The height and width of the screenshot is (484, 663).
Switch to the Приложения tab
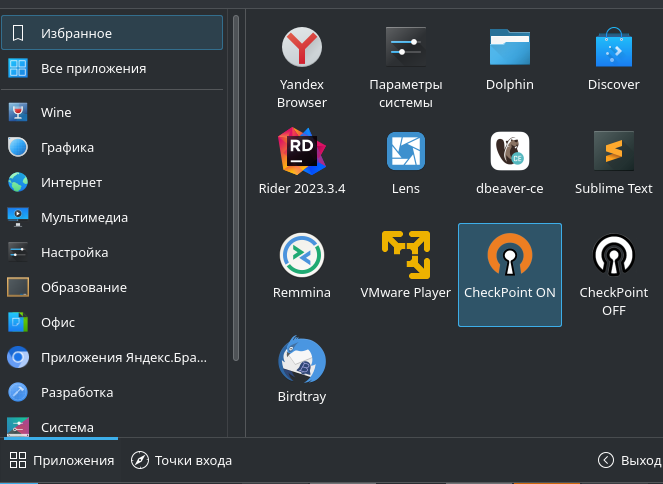tap(61, 460)
